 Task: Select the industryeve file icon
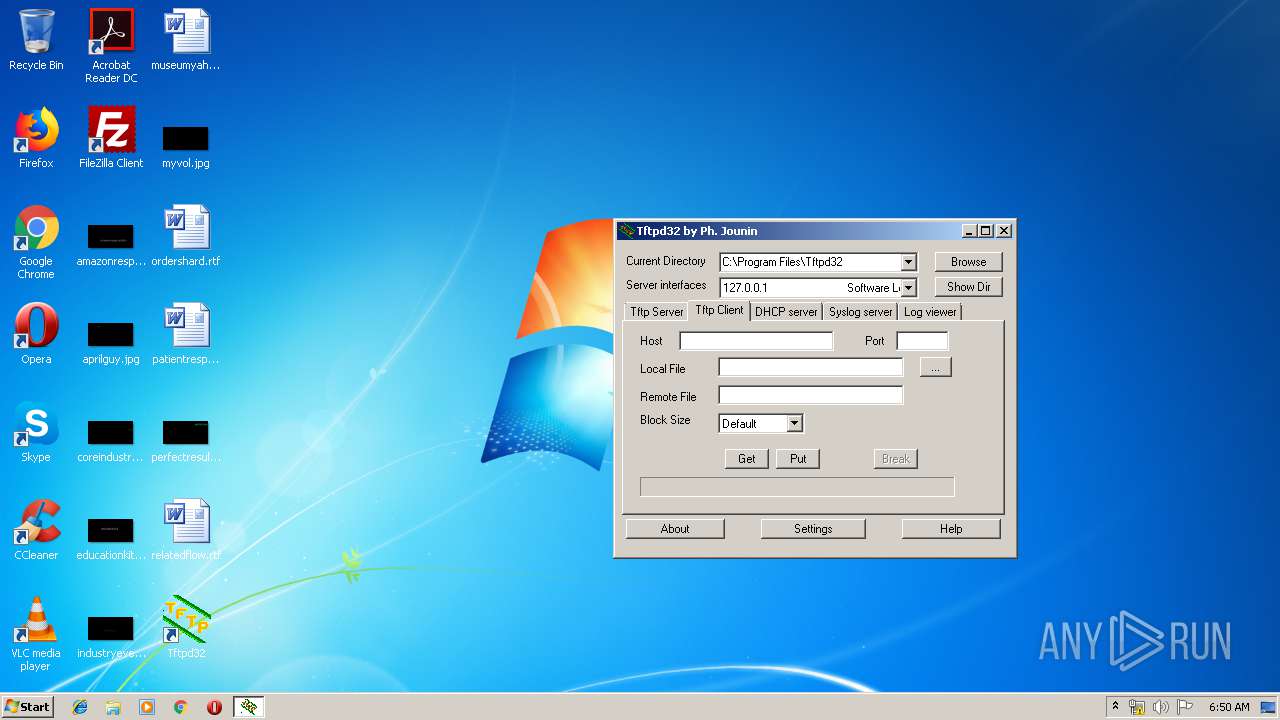point(111,636)
